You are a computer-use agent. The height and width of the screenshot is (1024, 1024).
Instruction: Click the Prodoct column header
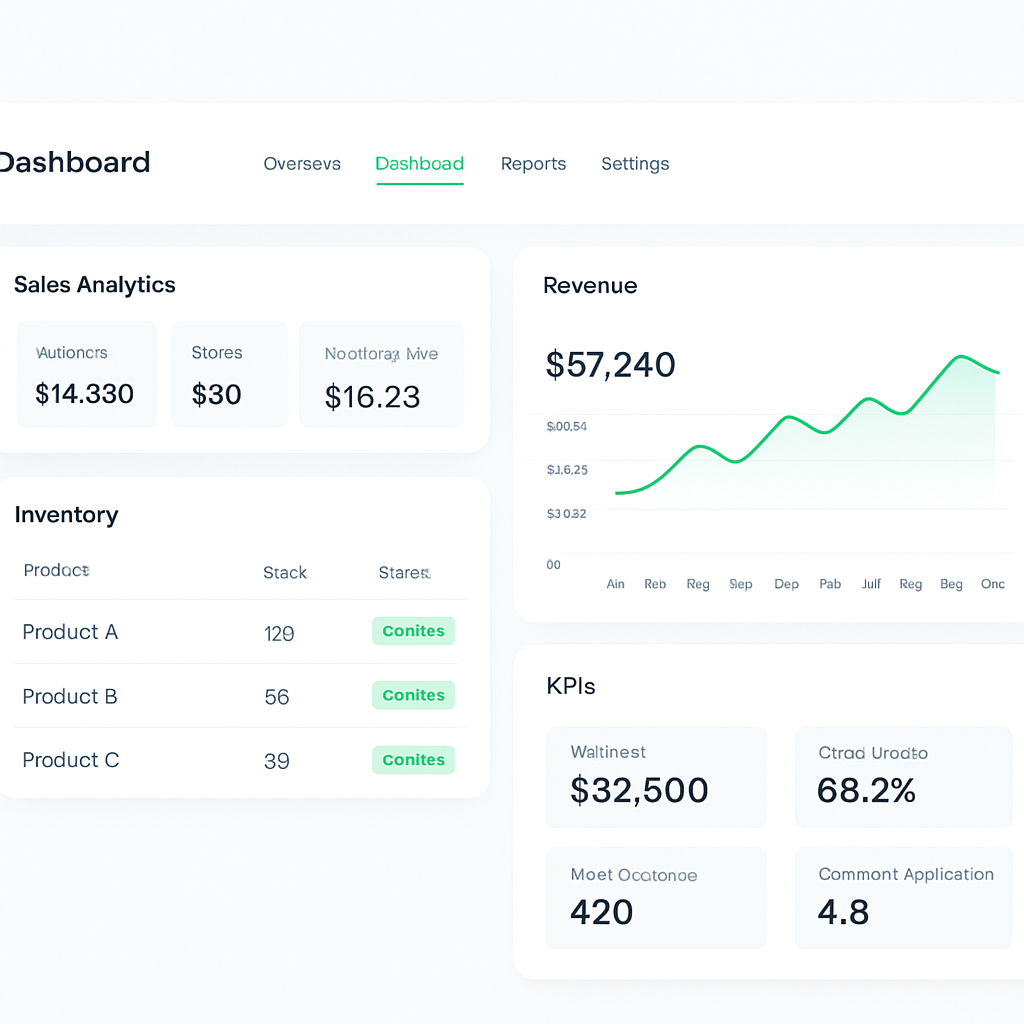56,570
